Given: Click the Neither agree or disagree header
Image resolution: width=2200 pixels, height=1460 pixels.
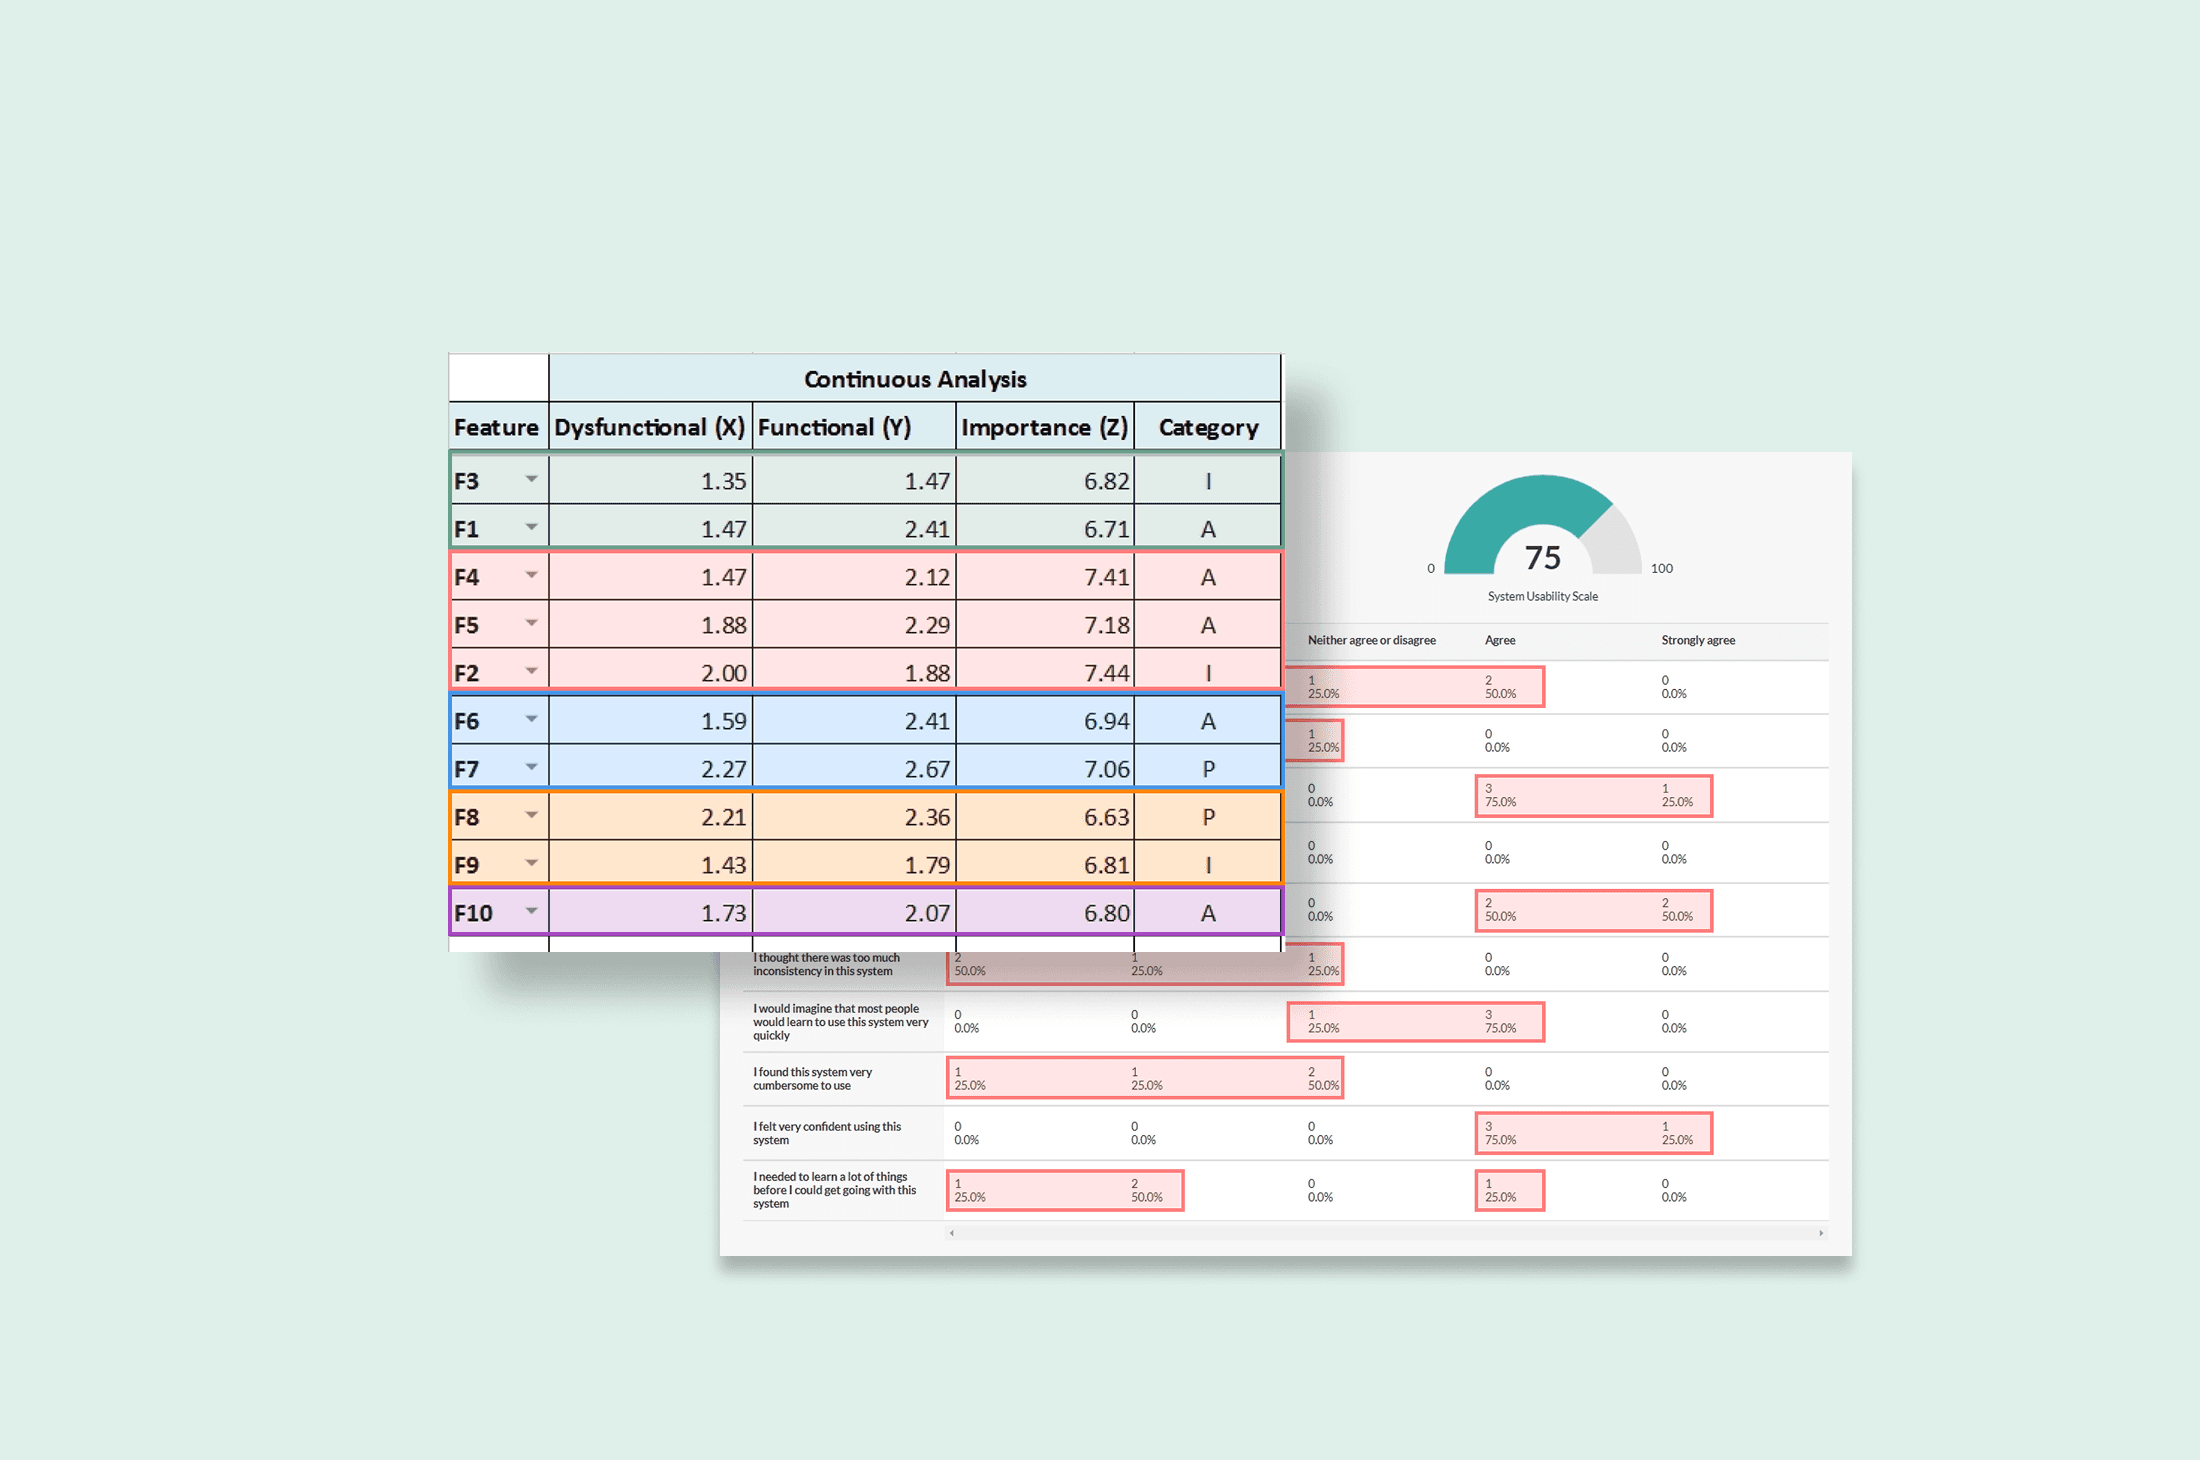Looking at the screenshot, I should pyautogui.click(x=1371, y=640).
